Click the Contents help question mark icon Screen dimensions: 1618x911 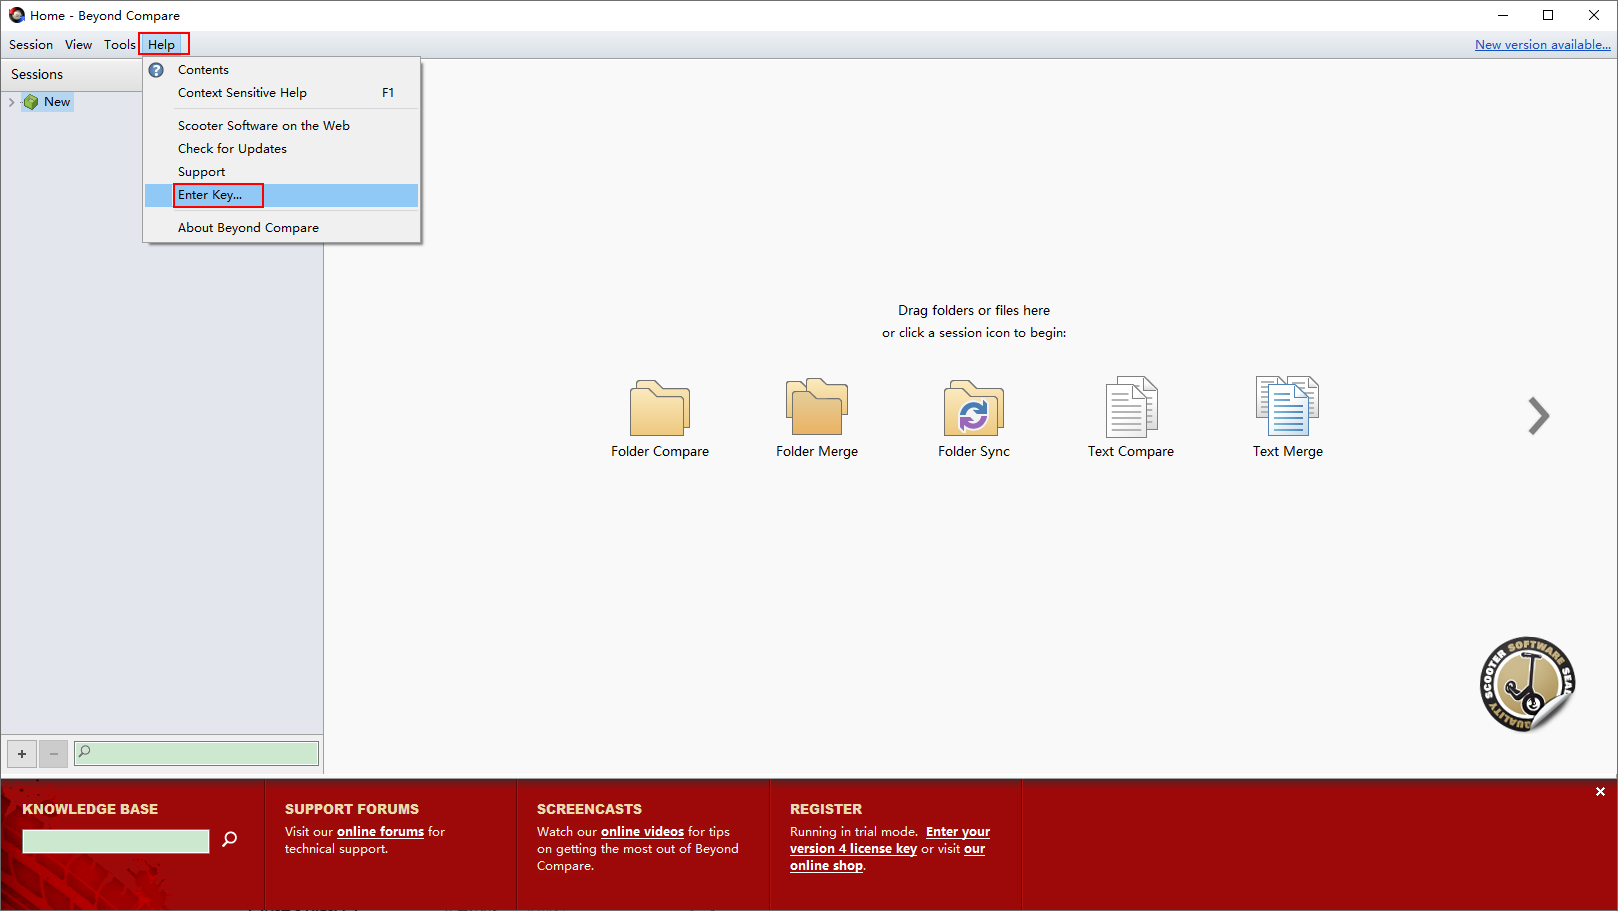click(157, 70)
